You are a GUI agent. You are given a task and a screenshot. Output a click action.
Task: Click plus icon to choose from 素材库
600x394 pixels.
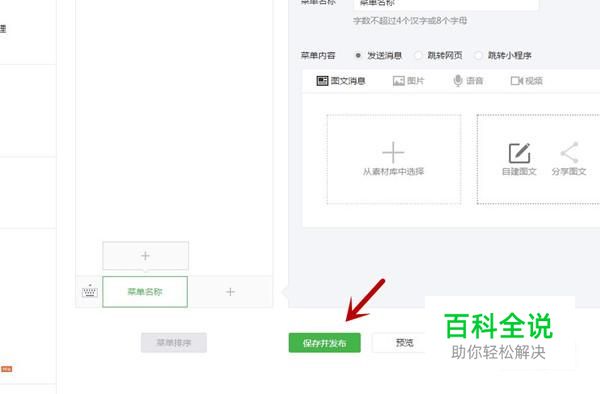pyautogui.click(x=393, y=152)
